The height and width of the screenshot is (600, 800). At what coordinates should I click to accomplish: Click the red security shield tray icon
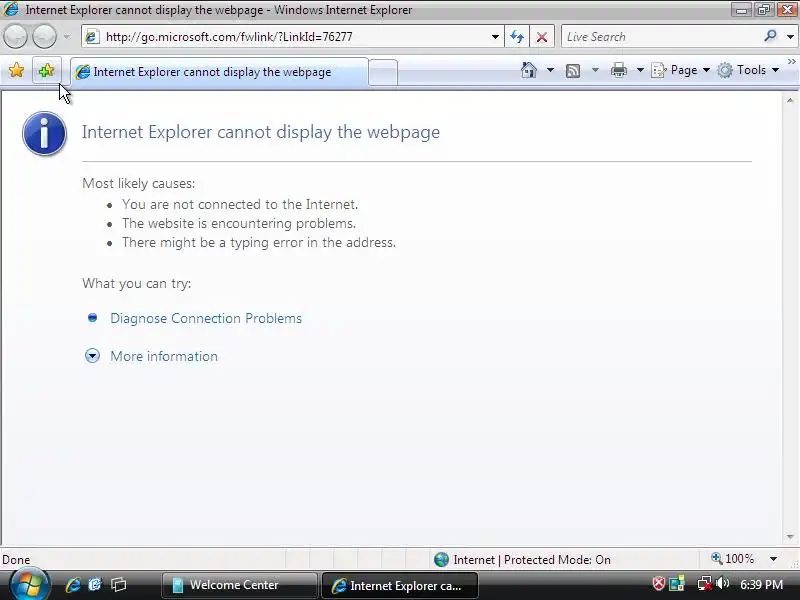(659, 583)
